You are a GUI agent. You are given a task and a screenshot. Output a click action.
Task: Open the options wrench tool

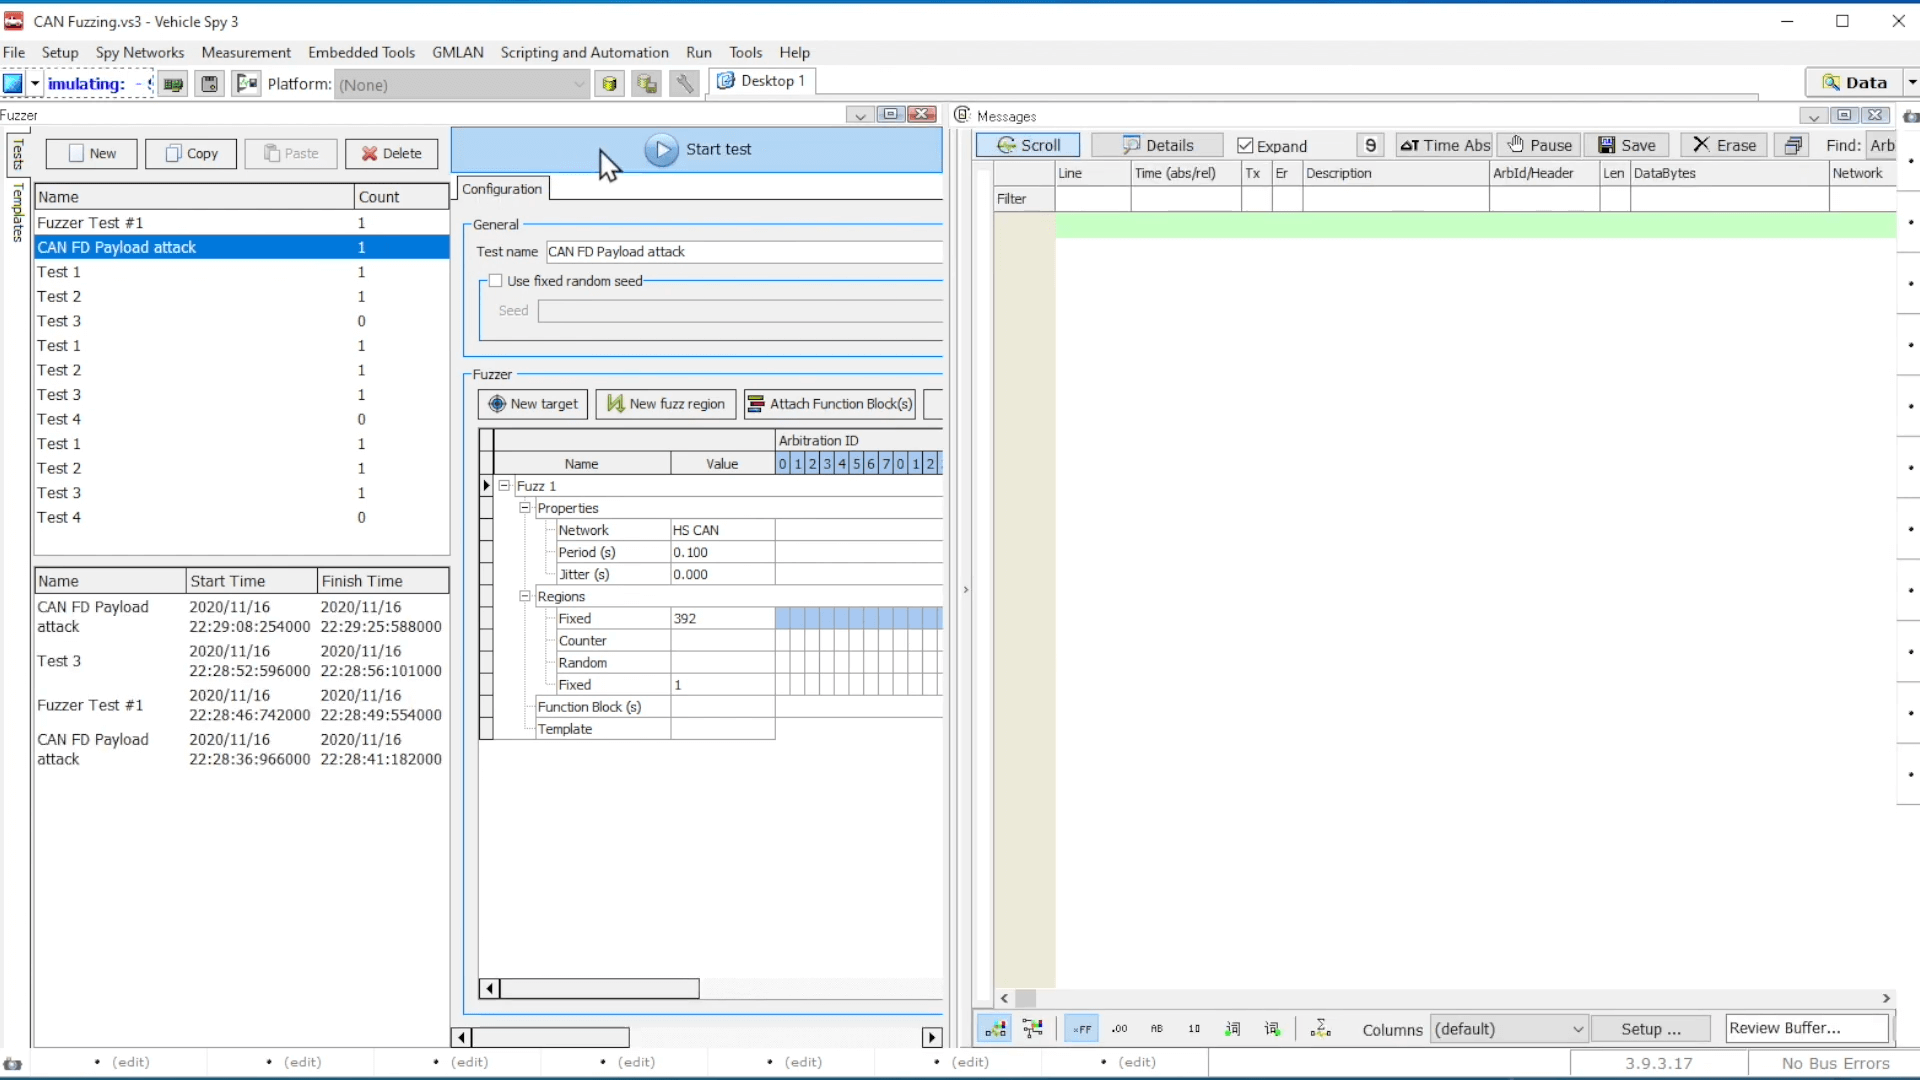coord(684,84)
